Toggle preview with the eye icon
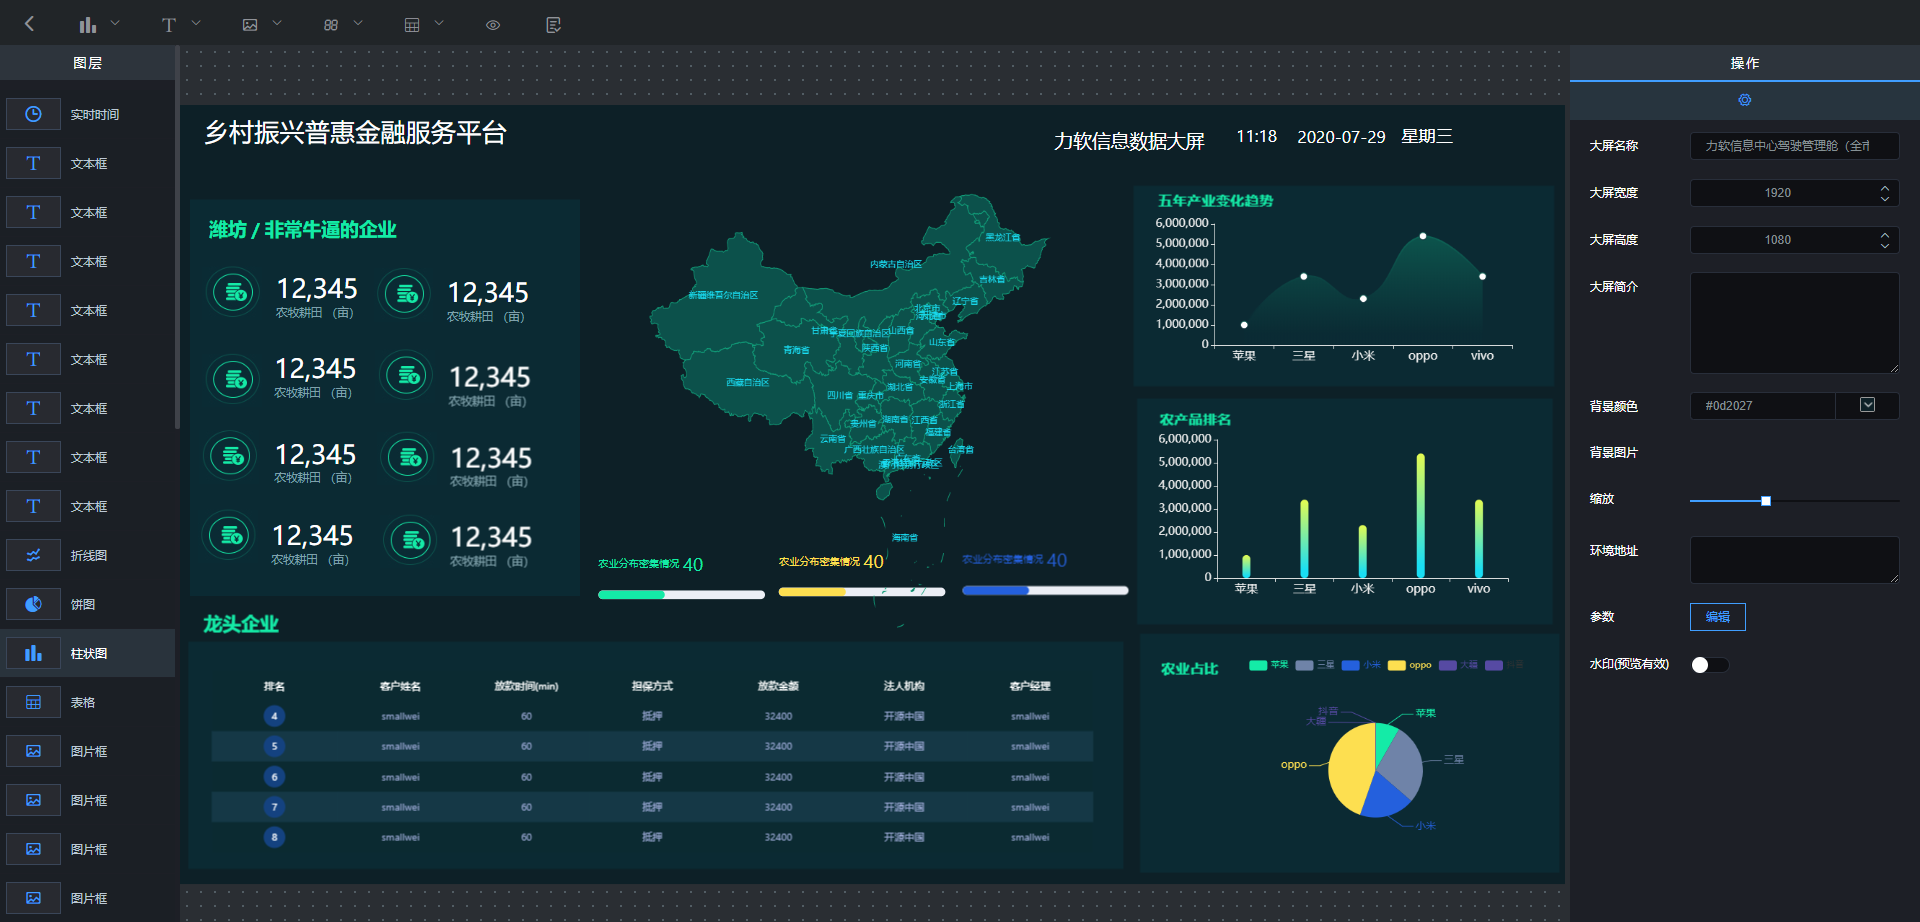Image resolution: width=1920 pixels, height=922 pixels. [x=493, y=24]
